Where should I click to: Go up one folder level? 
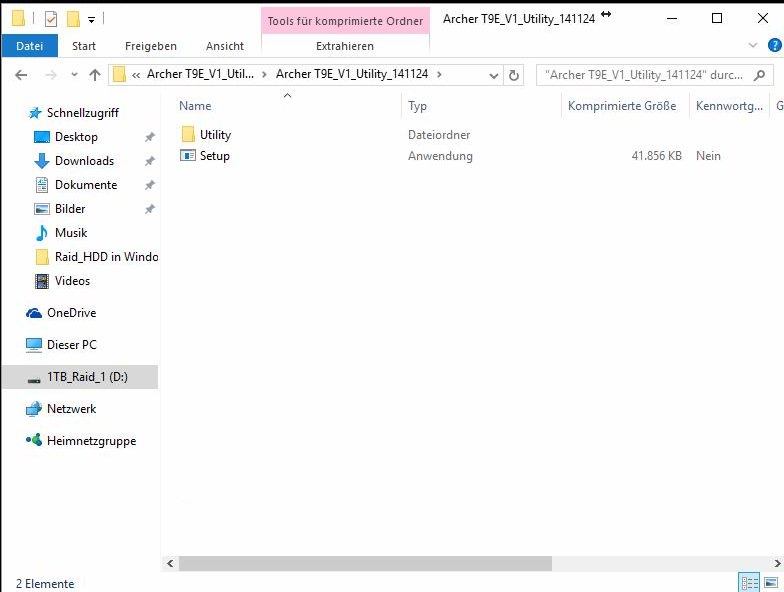94,75
